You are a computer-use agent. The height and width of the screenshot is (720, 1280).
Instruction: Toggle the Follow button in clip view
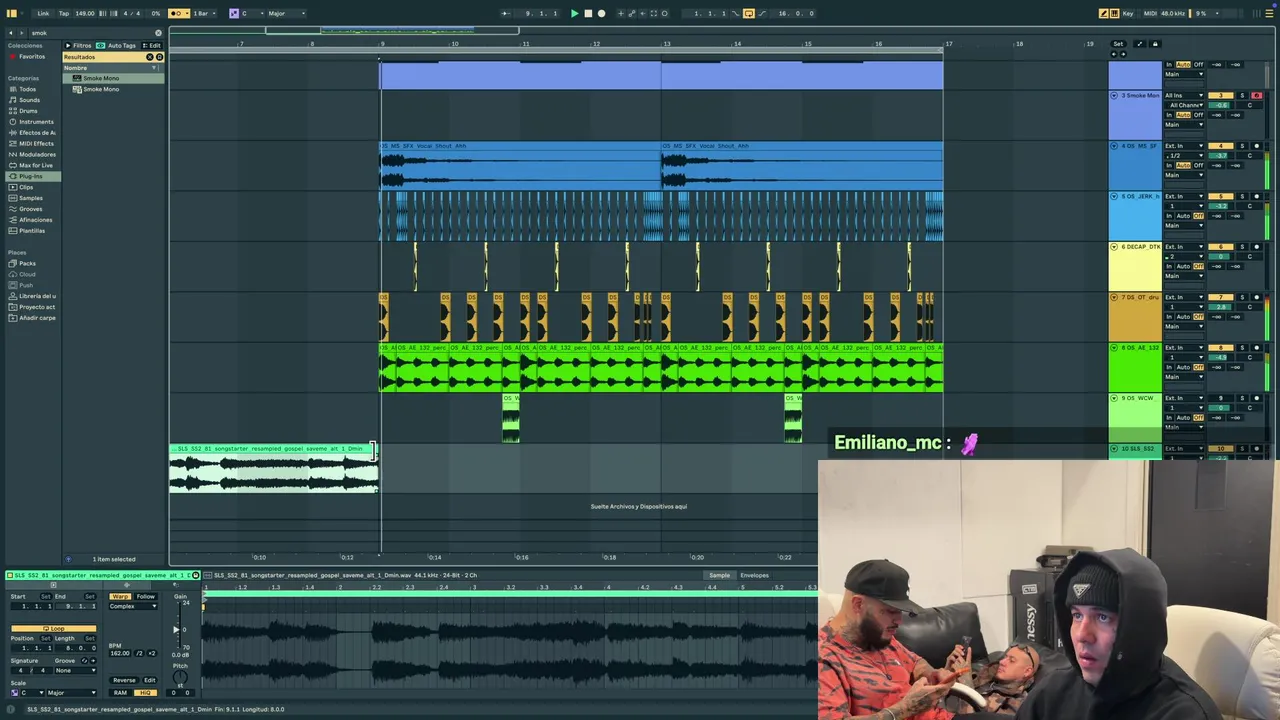tap(146, 597)
